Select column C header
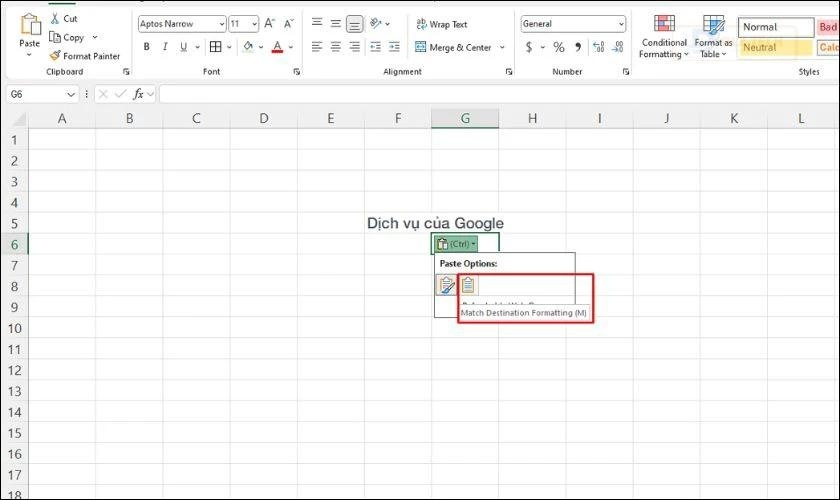The height and width of the screenshot is (500, 840). point(196,118)
